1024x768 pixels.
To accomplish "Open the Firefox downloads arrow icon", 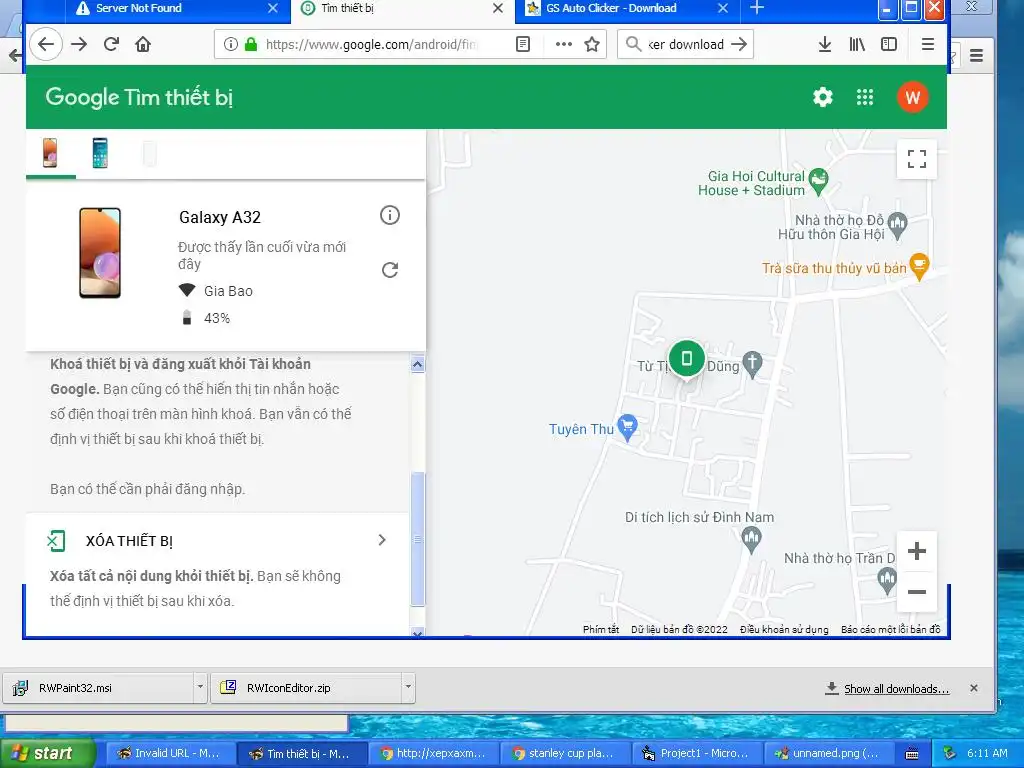I will 825,44.
